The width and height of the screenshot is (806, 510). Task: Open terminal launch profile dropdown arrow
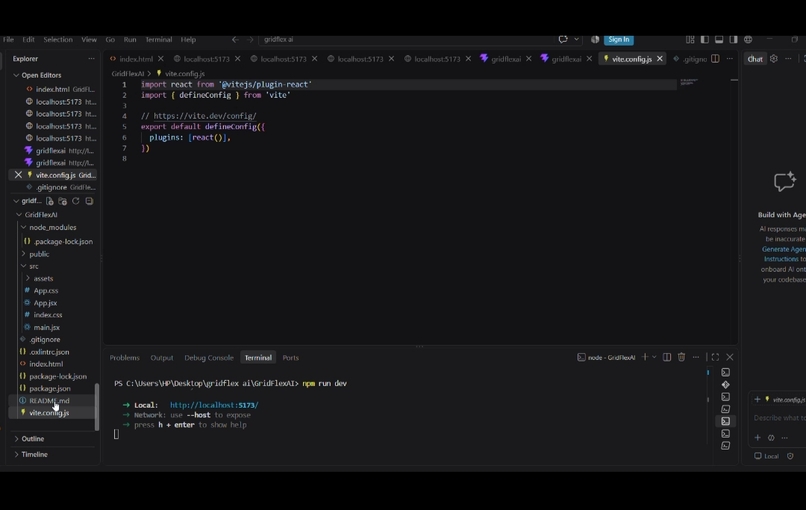coord(654,357)
